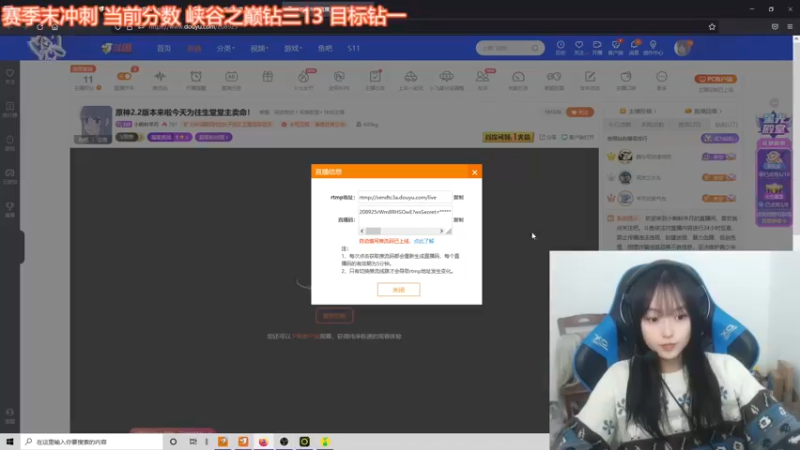Open the checklist task icon in toolbar

pyautogui.click(x=375, y=77)
